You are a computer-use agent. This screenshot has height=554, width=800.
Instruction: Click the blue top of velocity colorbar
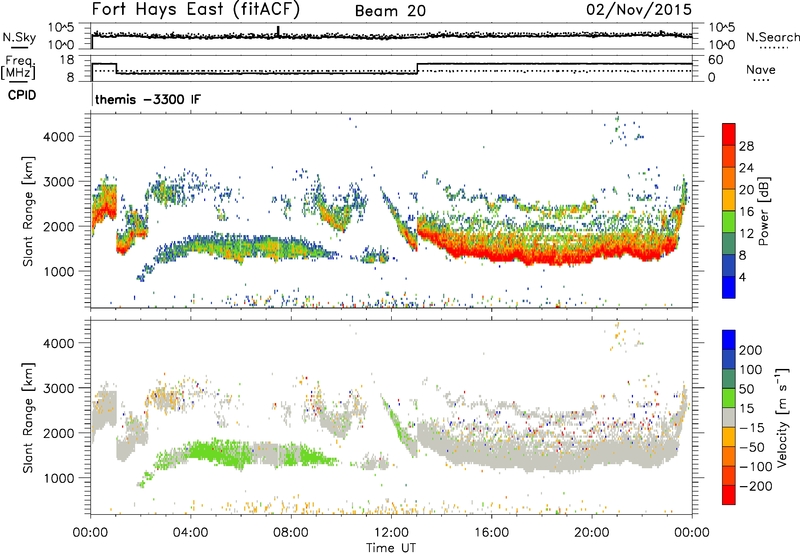[729, 340]
